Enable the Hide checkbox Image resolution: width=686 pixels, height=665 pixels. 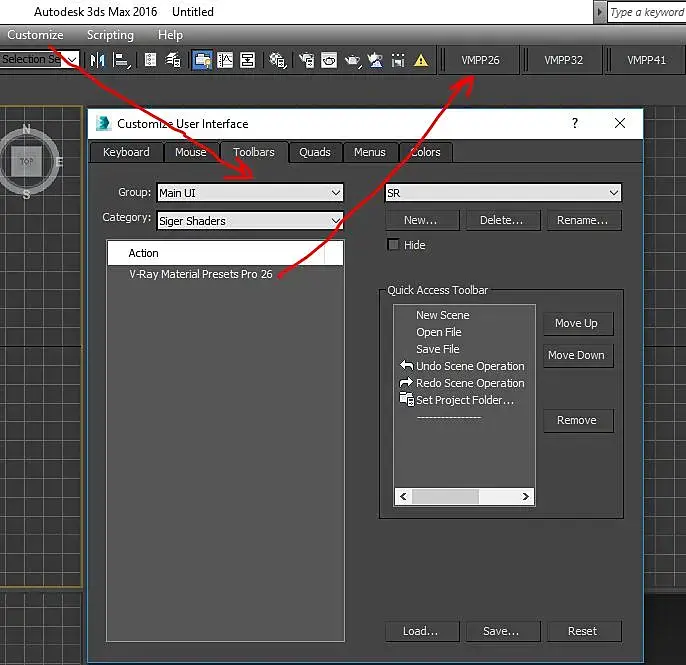[393, 244]
